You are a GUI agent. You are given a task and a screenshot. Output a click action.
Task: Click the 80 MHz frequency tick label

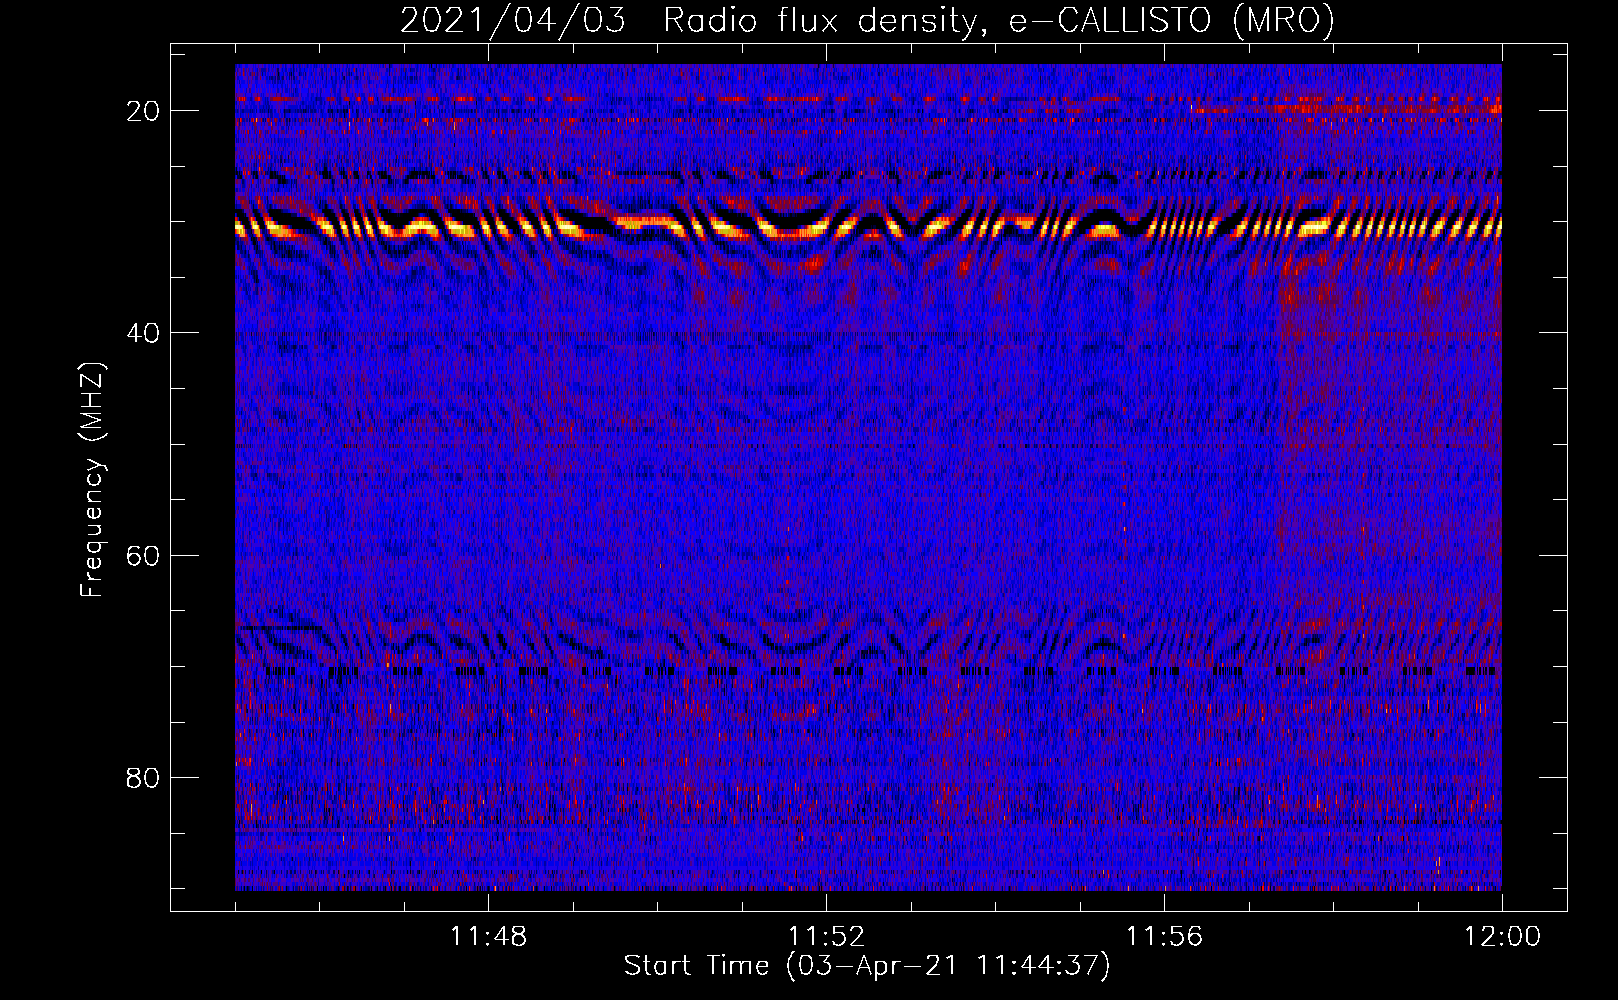[x=144, y=778]
